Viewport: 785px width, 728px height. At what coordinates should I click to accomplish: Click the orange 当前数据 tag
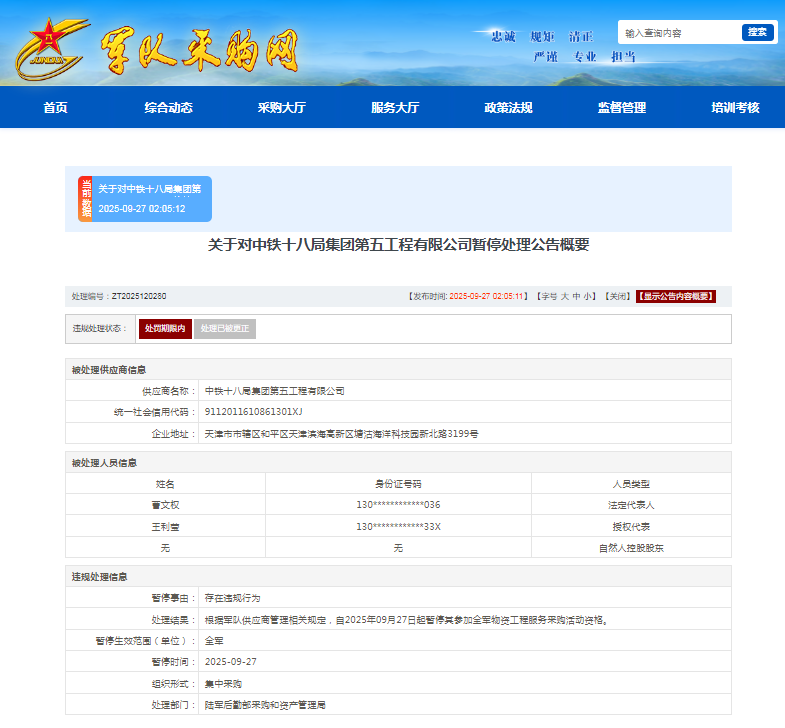point(86,199)
